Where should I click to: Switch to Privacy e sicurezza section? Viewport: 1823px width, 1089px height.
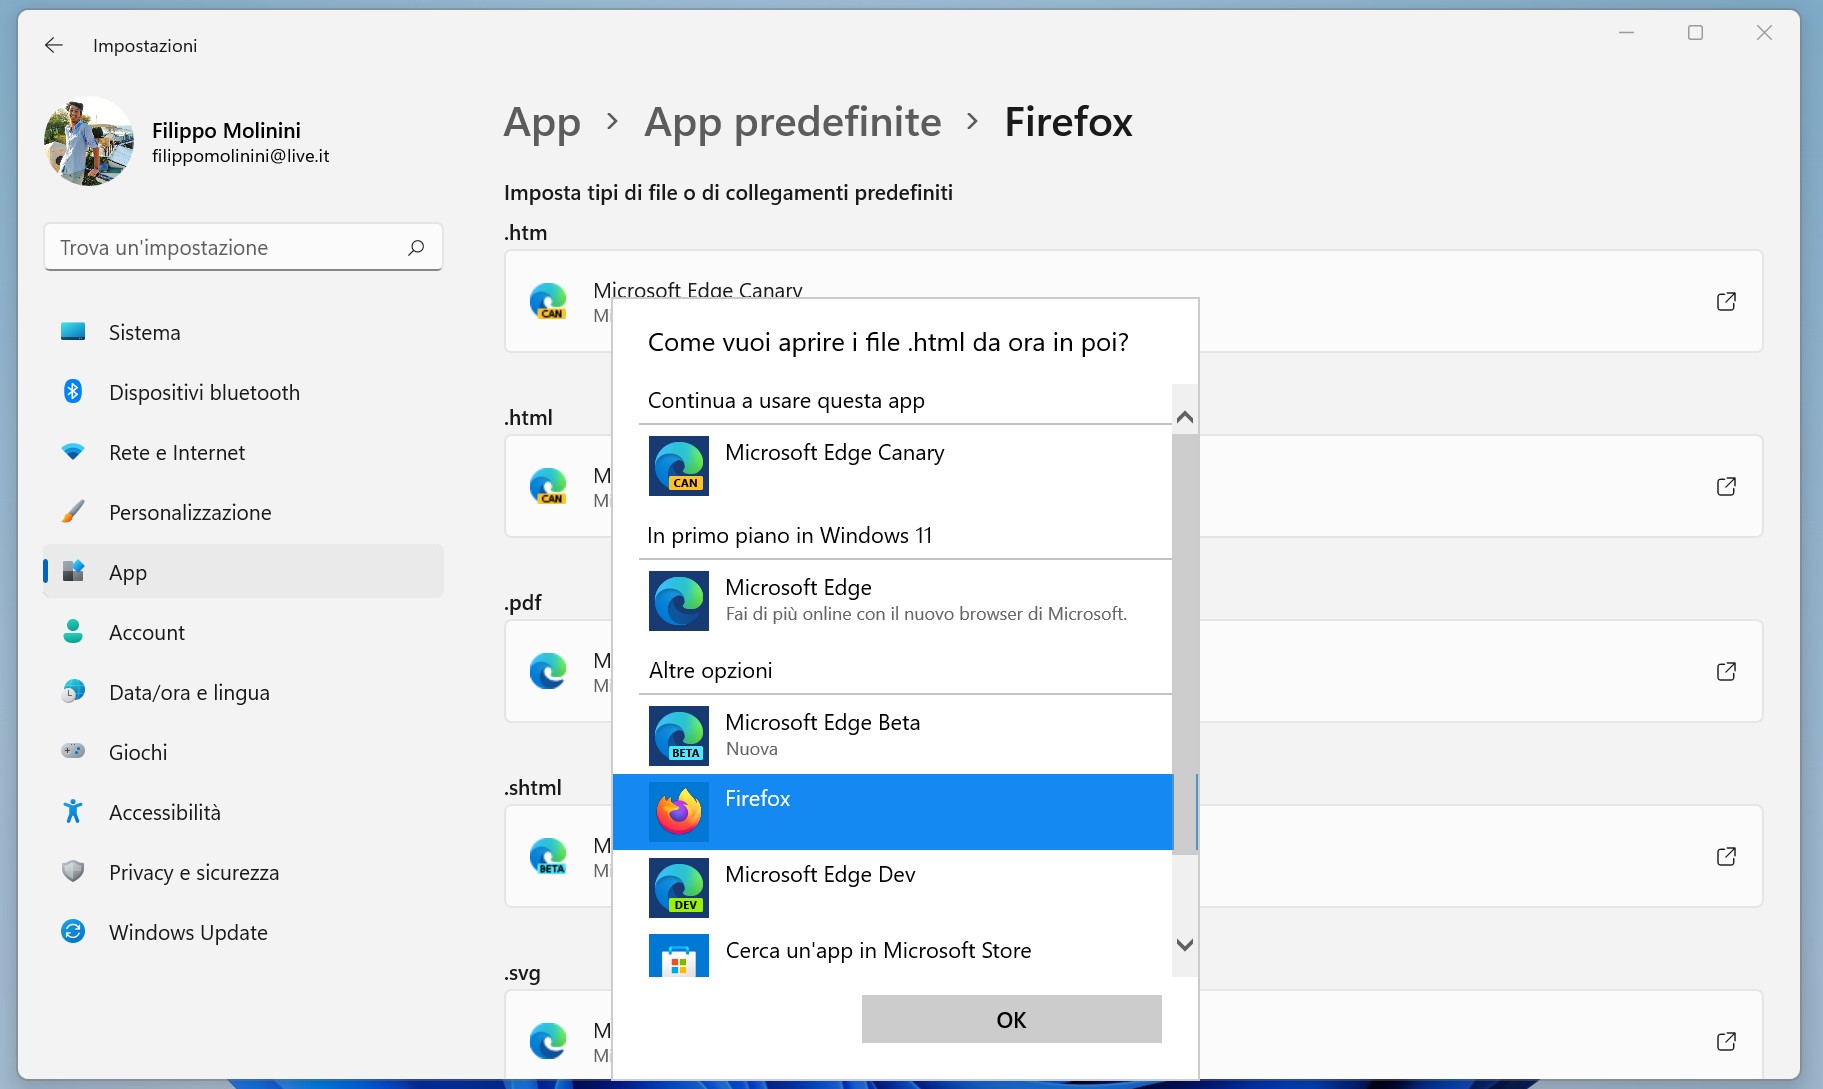(x=193, y=872)
